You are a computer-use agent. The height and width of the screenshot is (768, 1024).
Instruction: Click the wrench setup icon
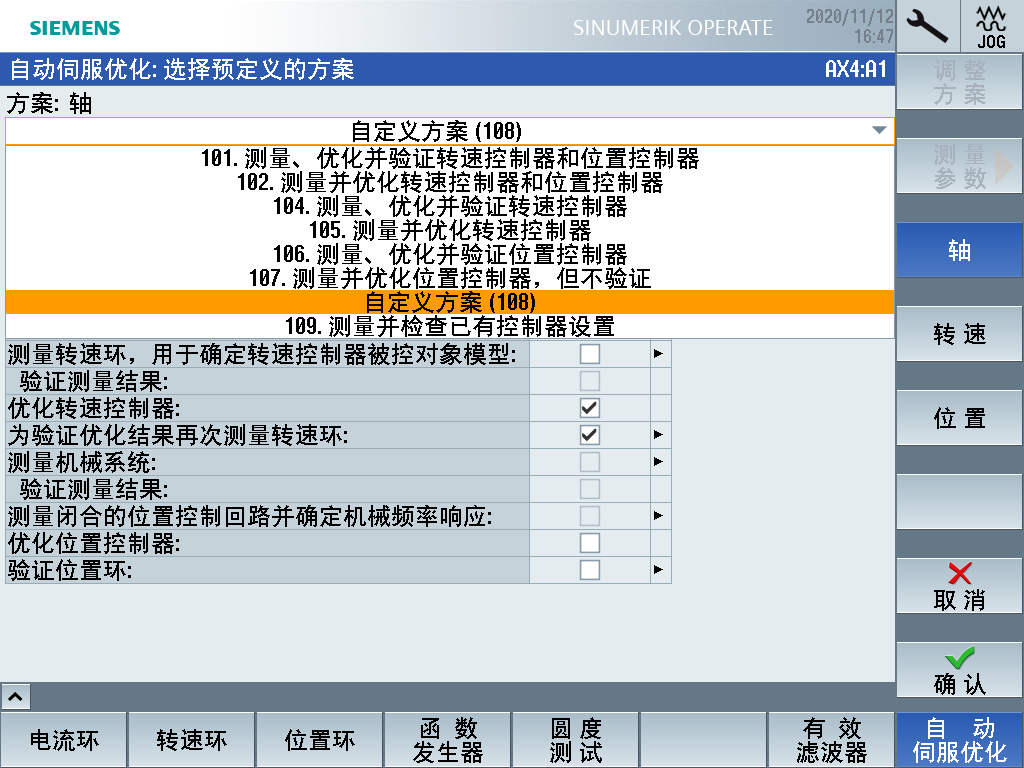pos(927,26)
